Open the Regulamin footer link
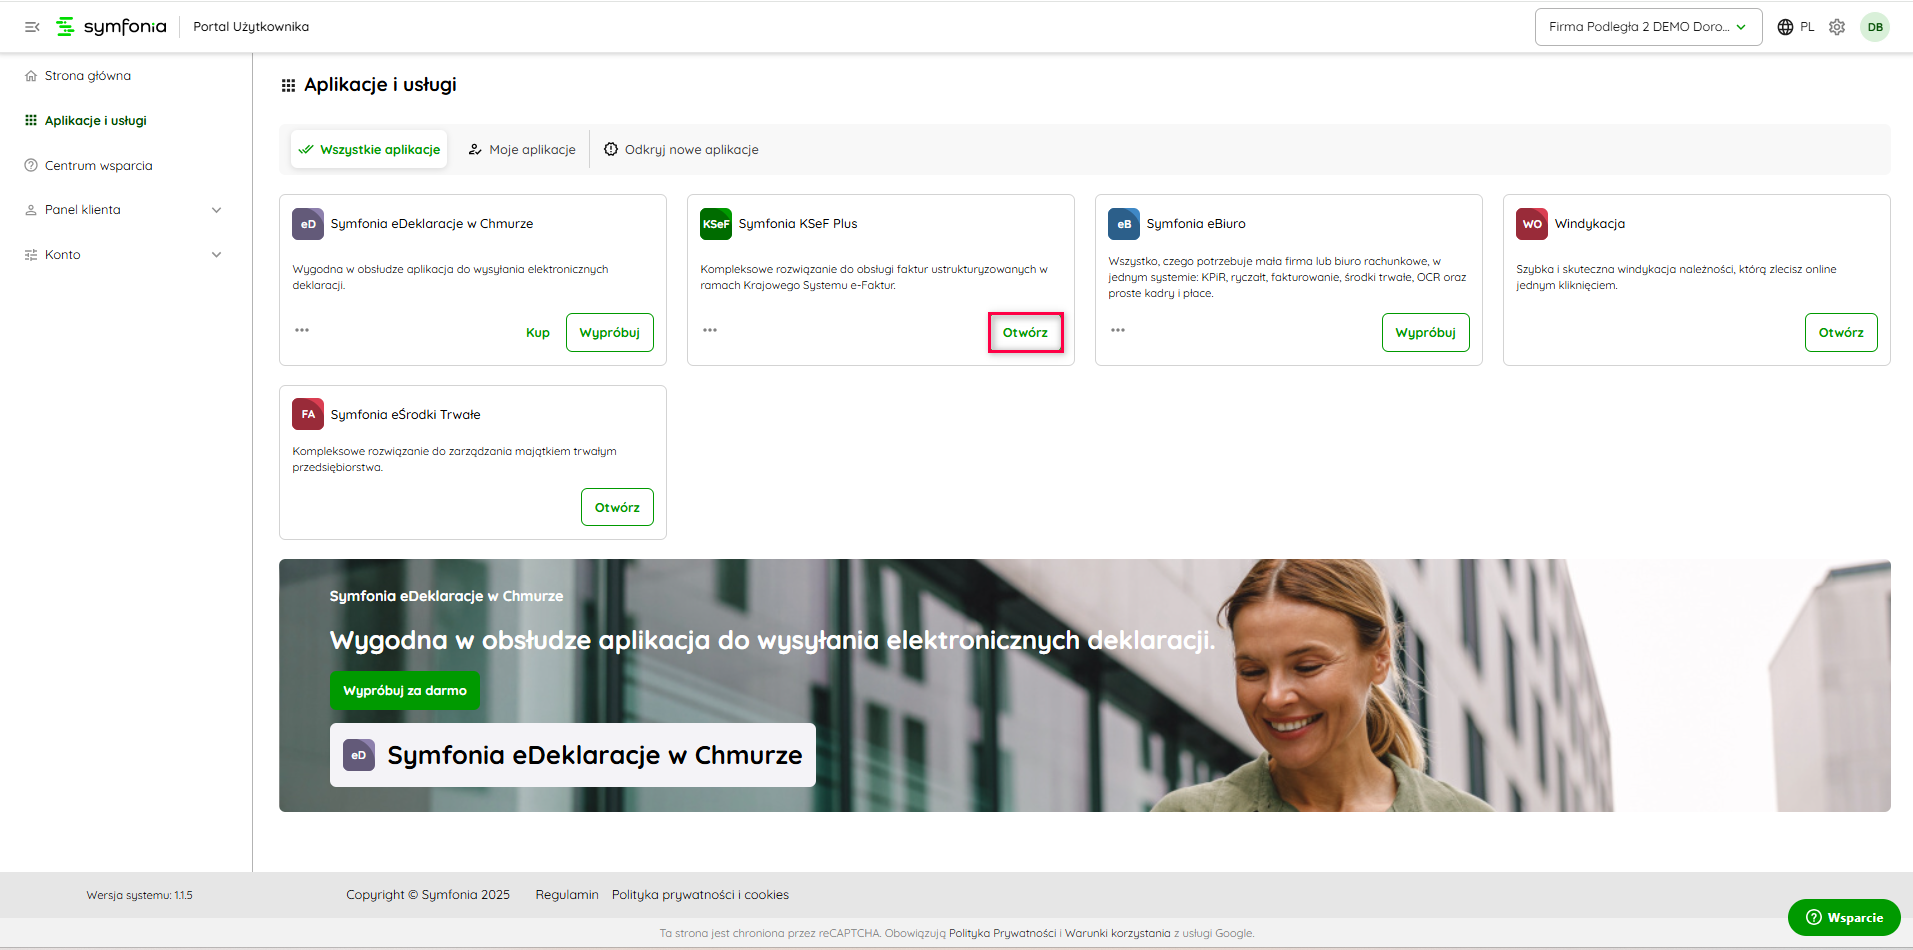The image size is (1913, 950). [566, 895]
